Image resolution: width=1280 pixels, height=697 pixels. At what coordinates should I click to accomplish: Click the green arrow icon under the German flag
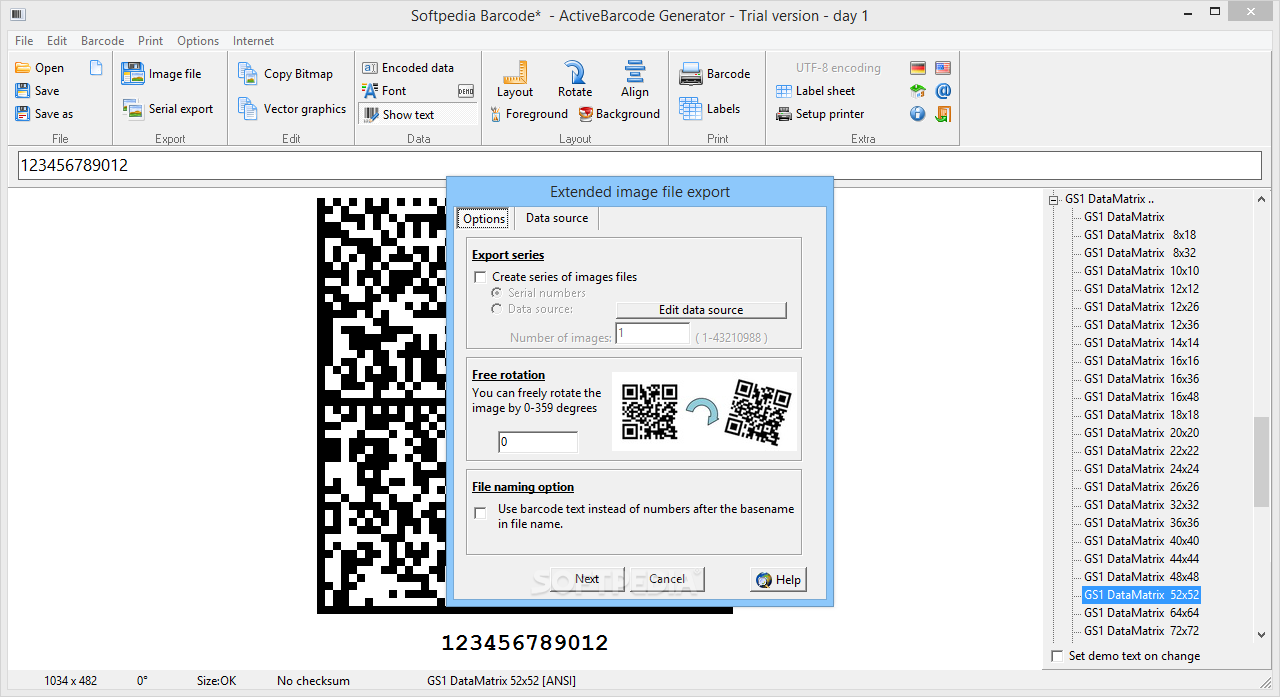tap(918, 91)
